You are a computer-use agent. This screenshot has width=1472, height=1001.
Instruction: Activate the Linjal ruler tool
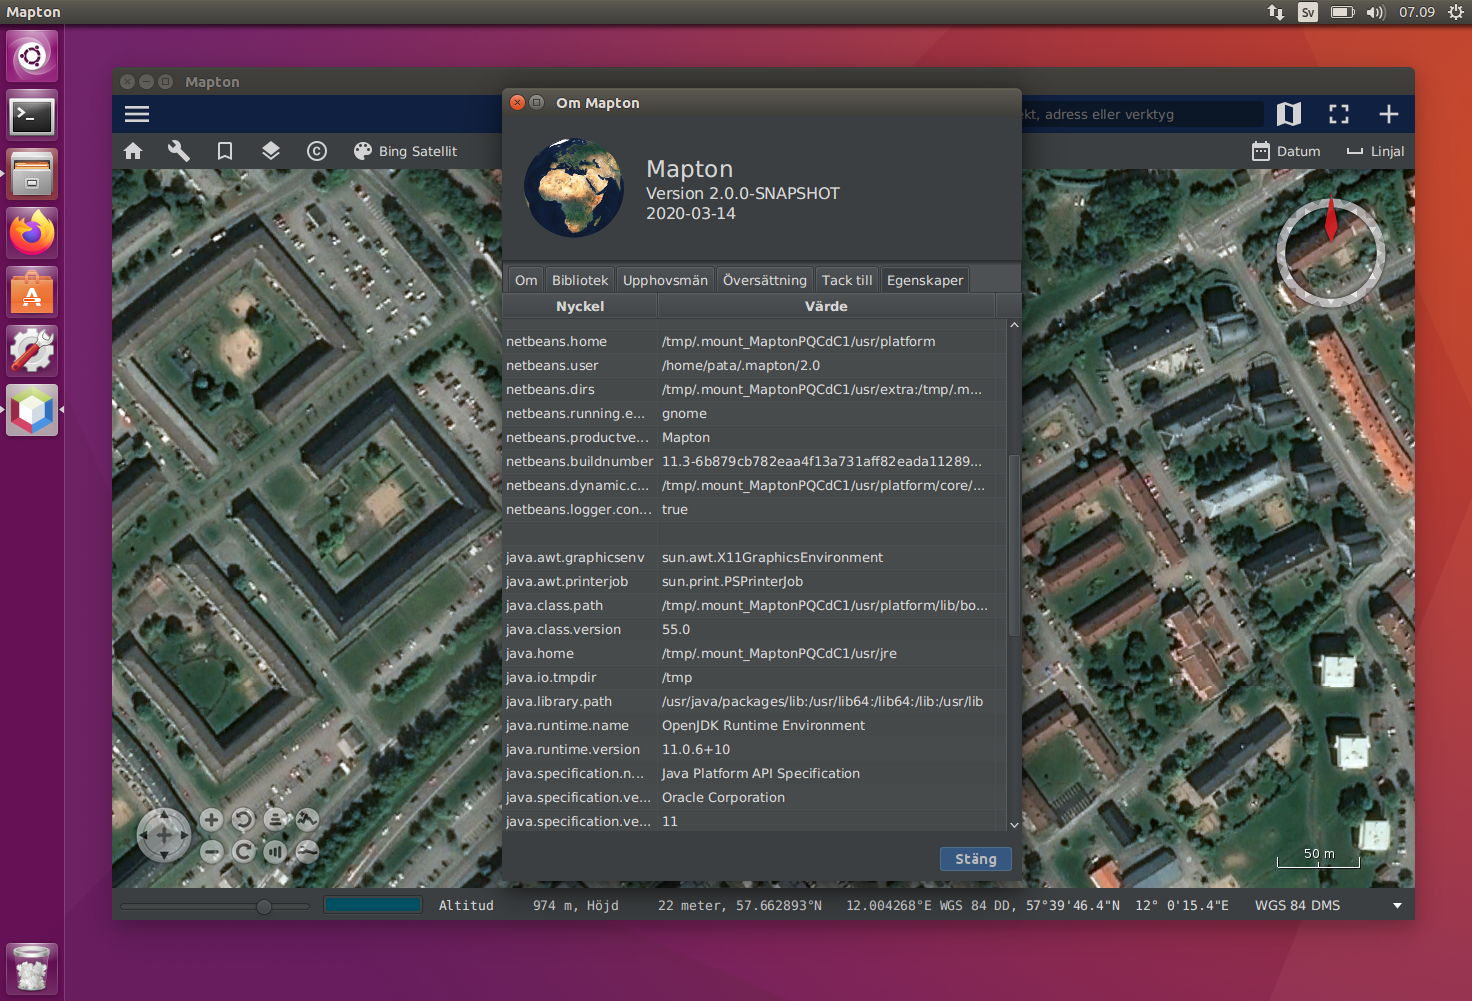(1375, 151)
